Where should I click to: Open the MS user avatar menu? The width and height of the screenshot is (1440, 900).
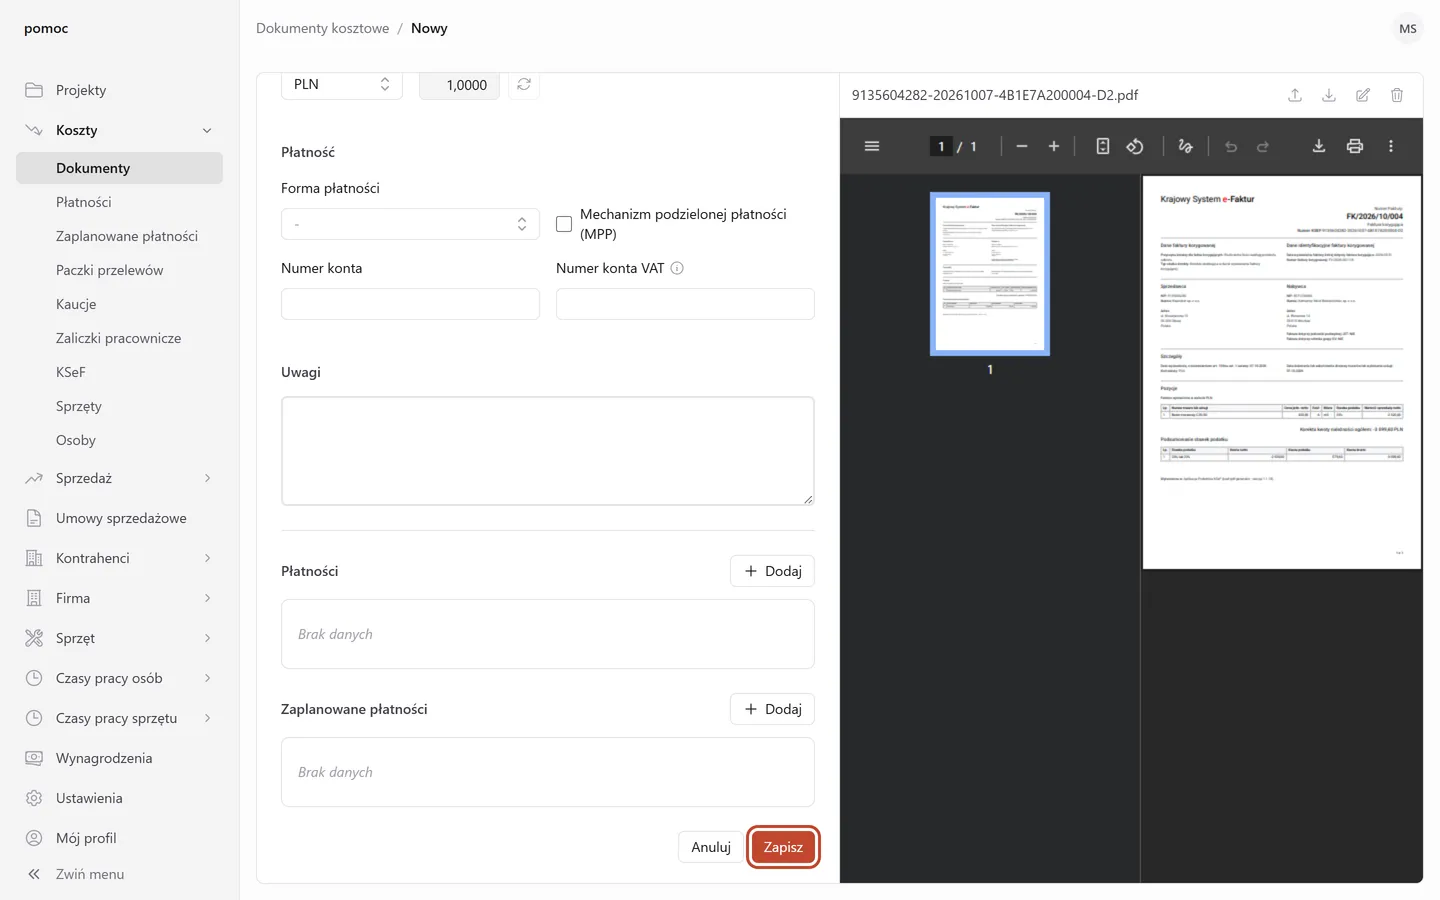pos(1408,28)
